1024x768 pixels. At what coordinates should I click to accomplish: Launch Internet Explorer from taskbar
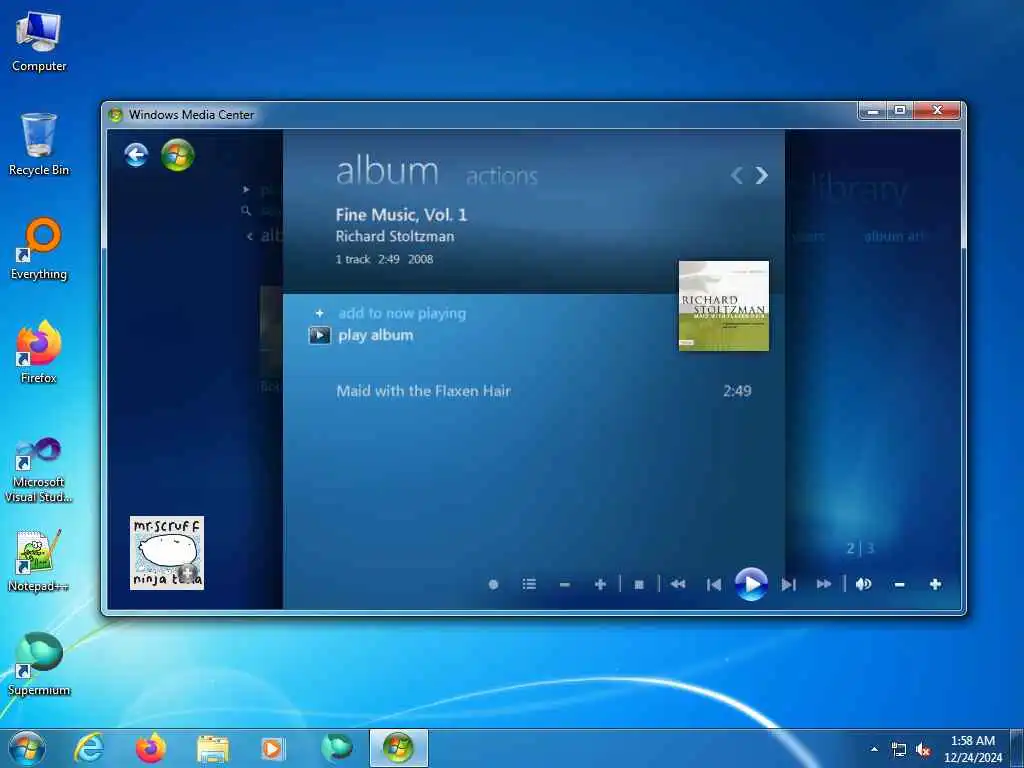88,748
